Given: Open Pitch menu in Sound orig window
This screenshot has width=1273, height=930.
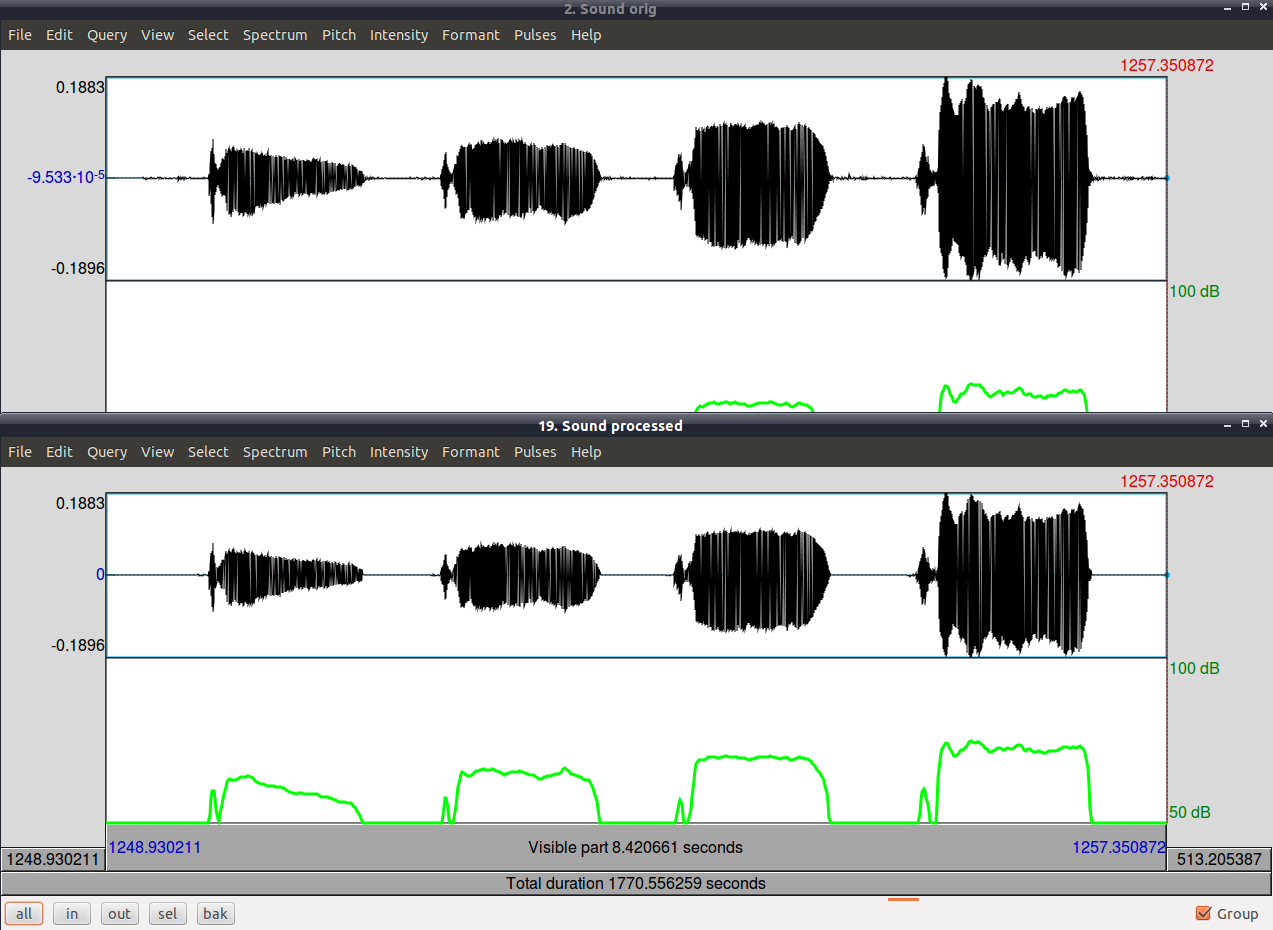Looking at the screenshot, I should pyautogui.click(x=339, y=35).
